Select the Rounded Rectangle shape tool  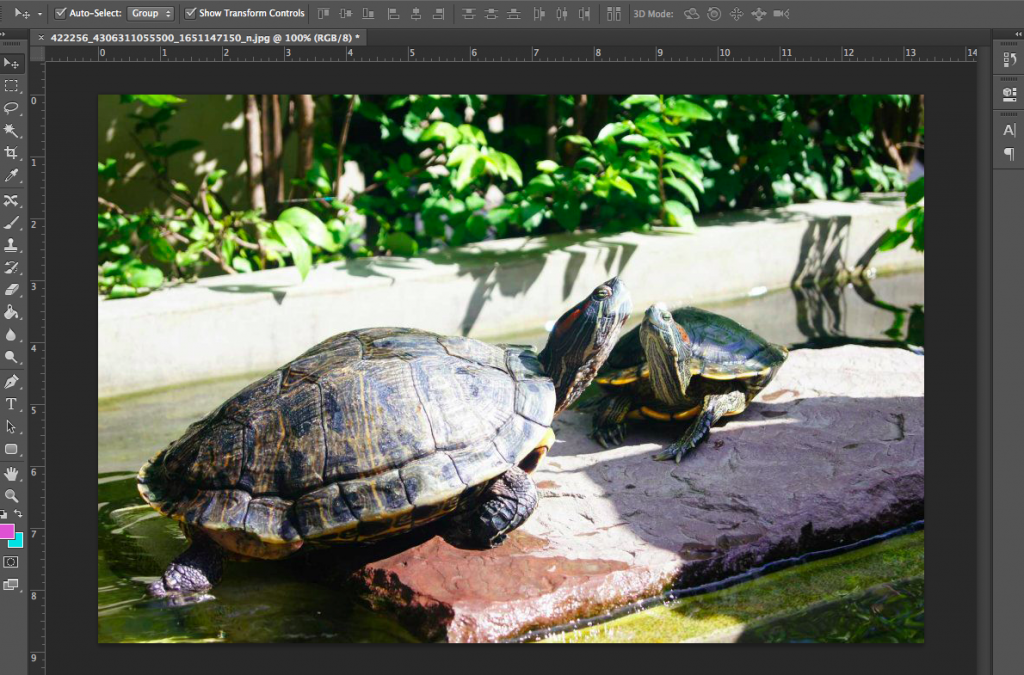click(x=11, y=448)
